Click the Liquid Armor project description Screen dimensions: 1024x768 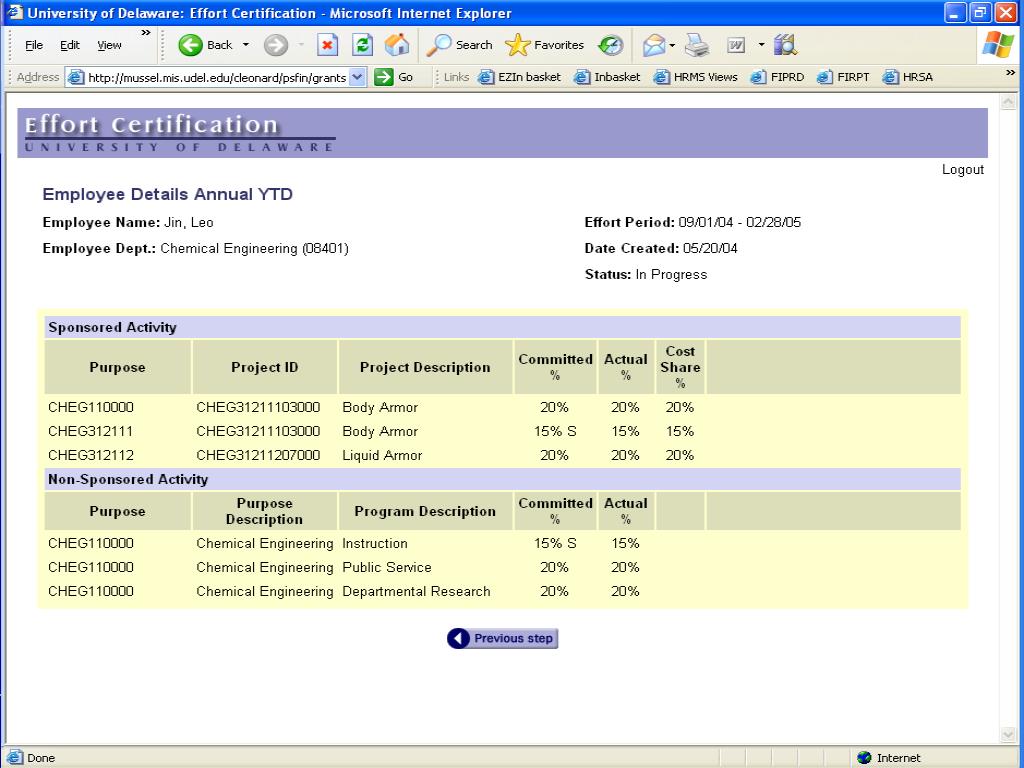(x=382, y=455)
